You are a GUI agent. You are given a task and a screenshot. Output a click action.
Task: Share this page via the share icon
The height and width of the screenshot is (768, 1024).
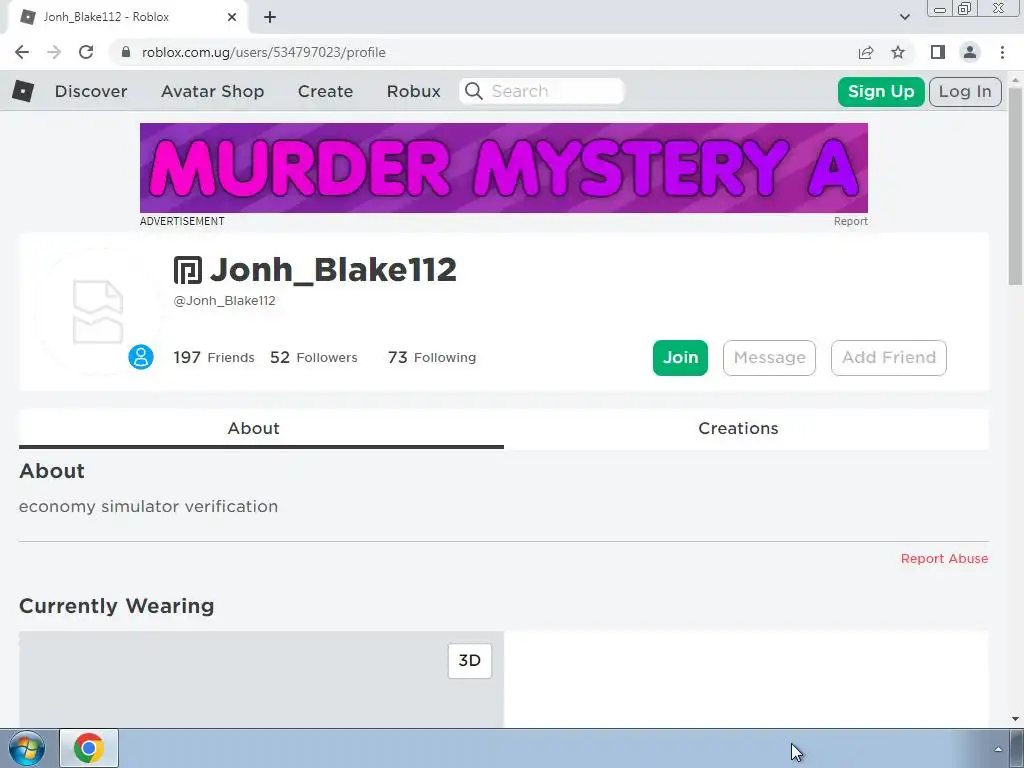[866, 52]
